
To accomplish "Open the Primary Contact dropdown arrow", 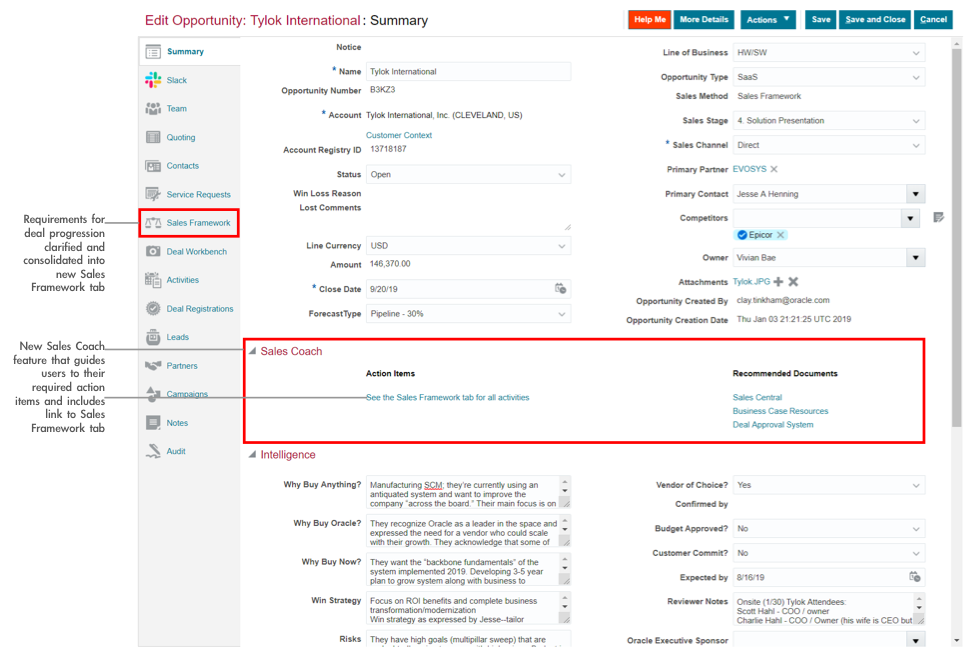I will pyautogui.click(x=916, y=194).
